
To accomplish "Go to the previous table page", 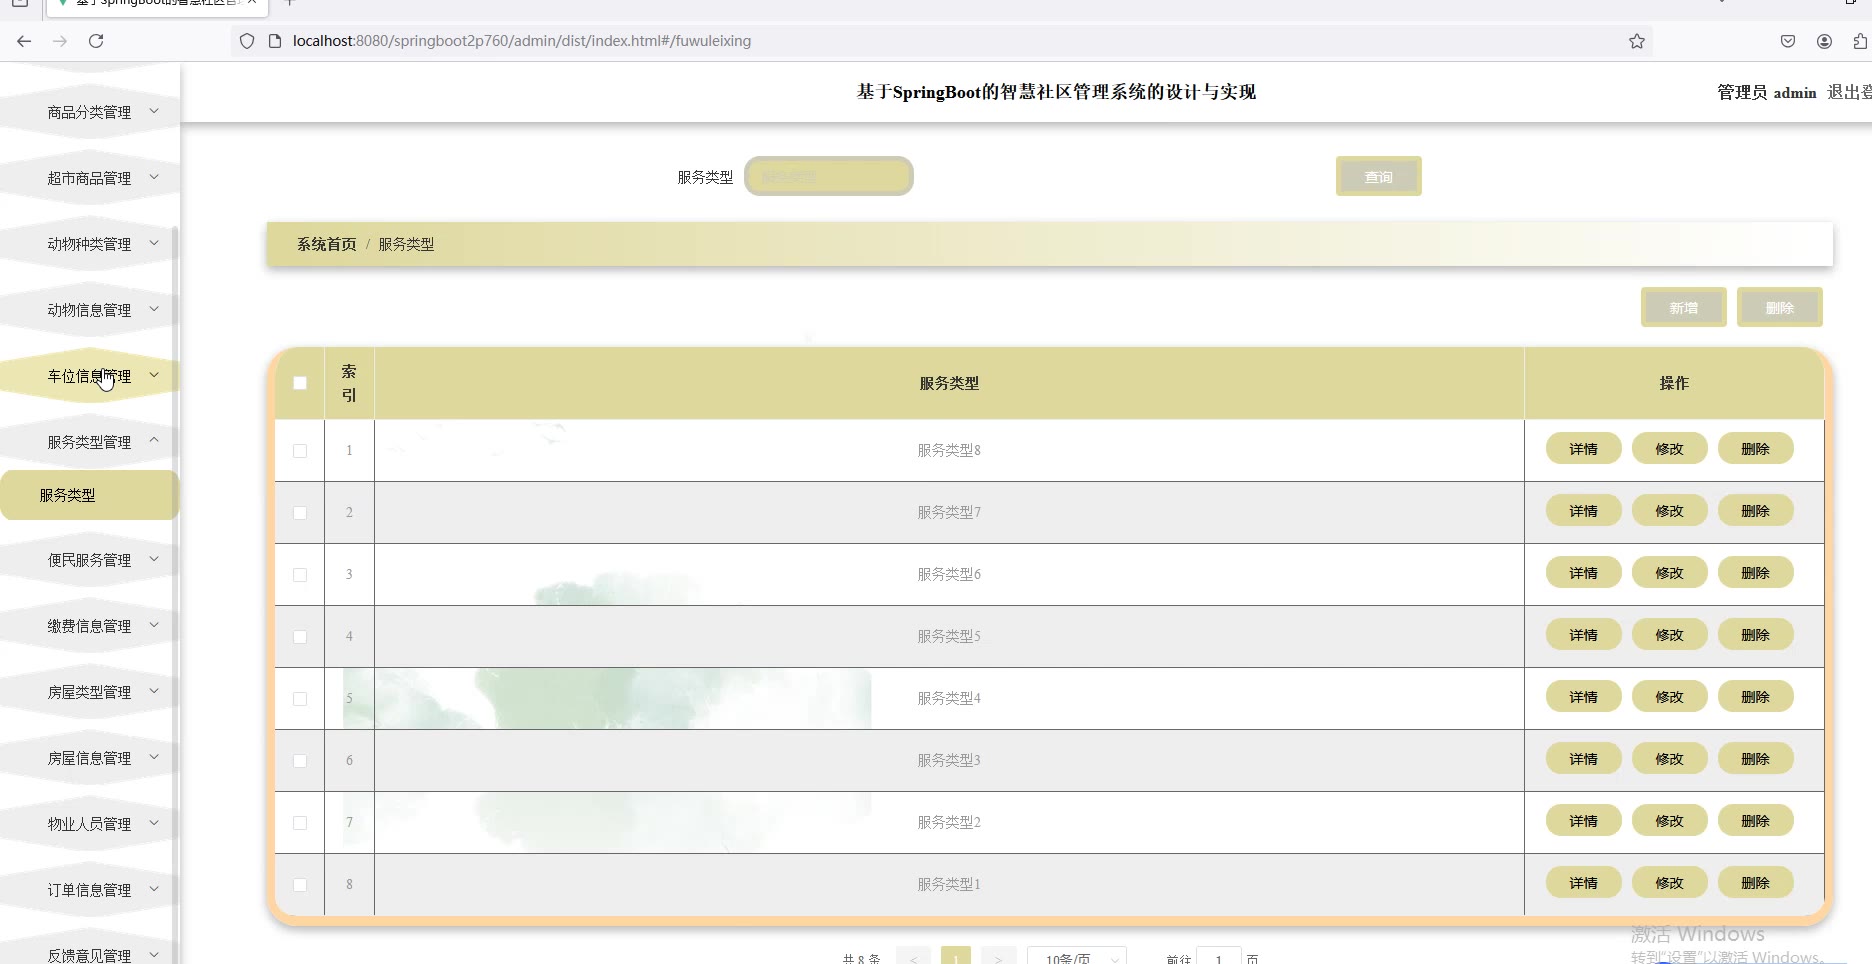I will click(913, 956).
